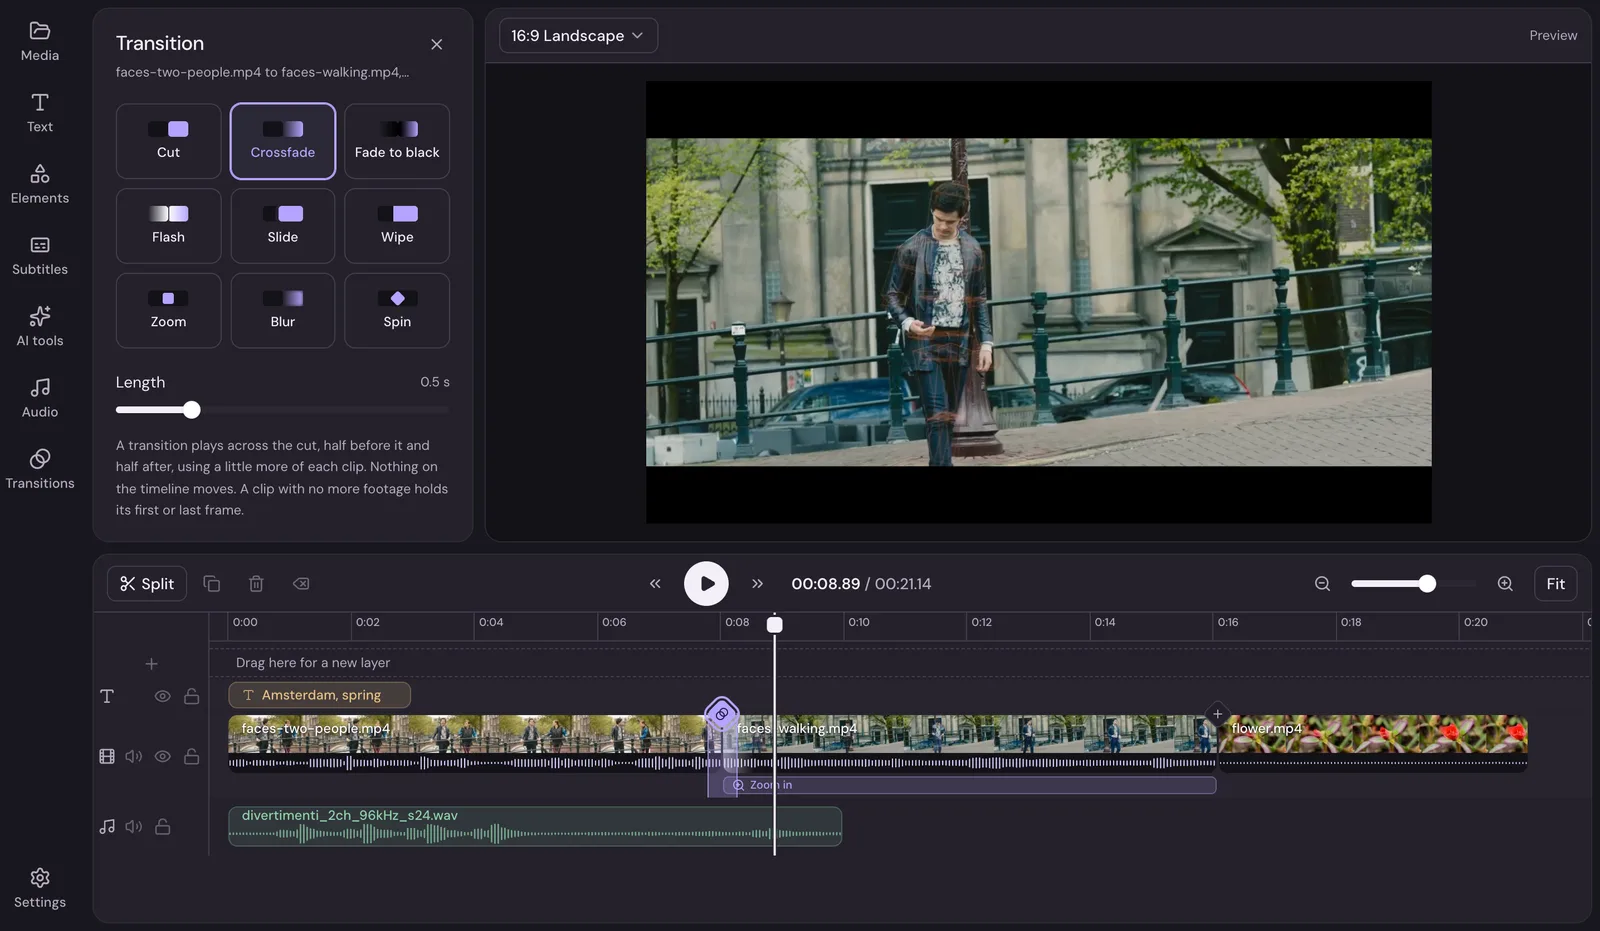Lock the text track
This screenshot has width=1600, height=931.
click(x=191, y=696)
